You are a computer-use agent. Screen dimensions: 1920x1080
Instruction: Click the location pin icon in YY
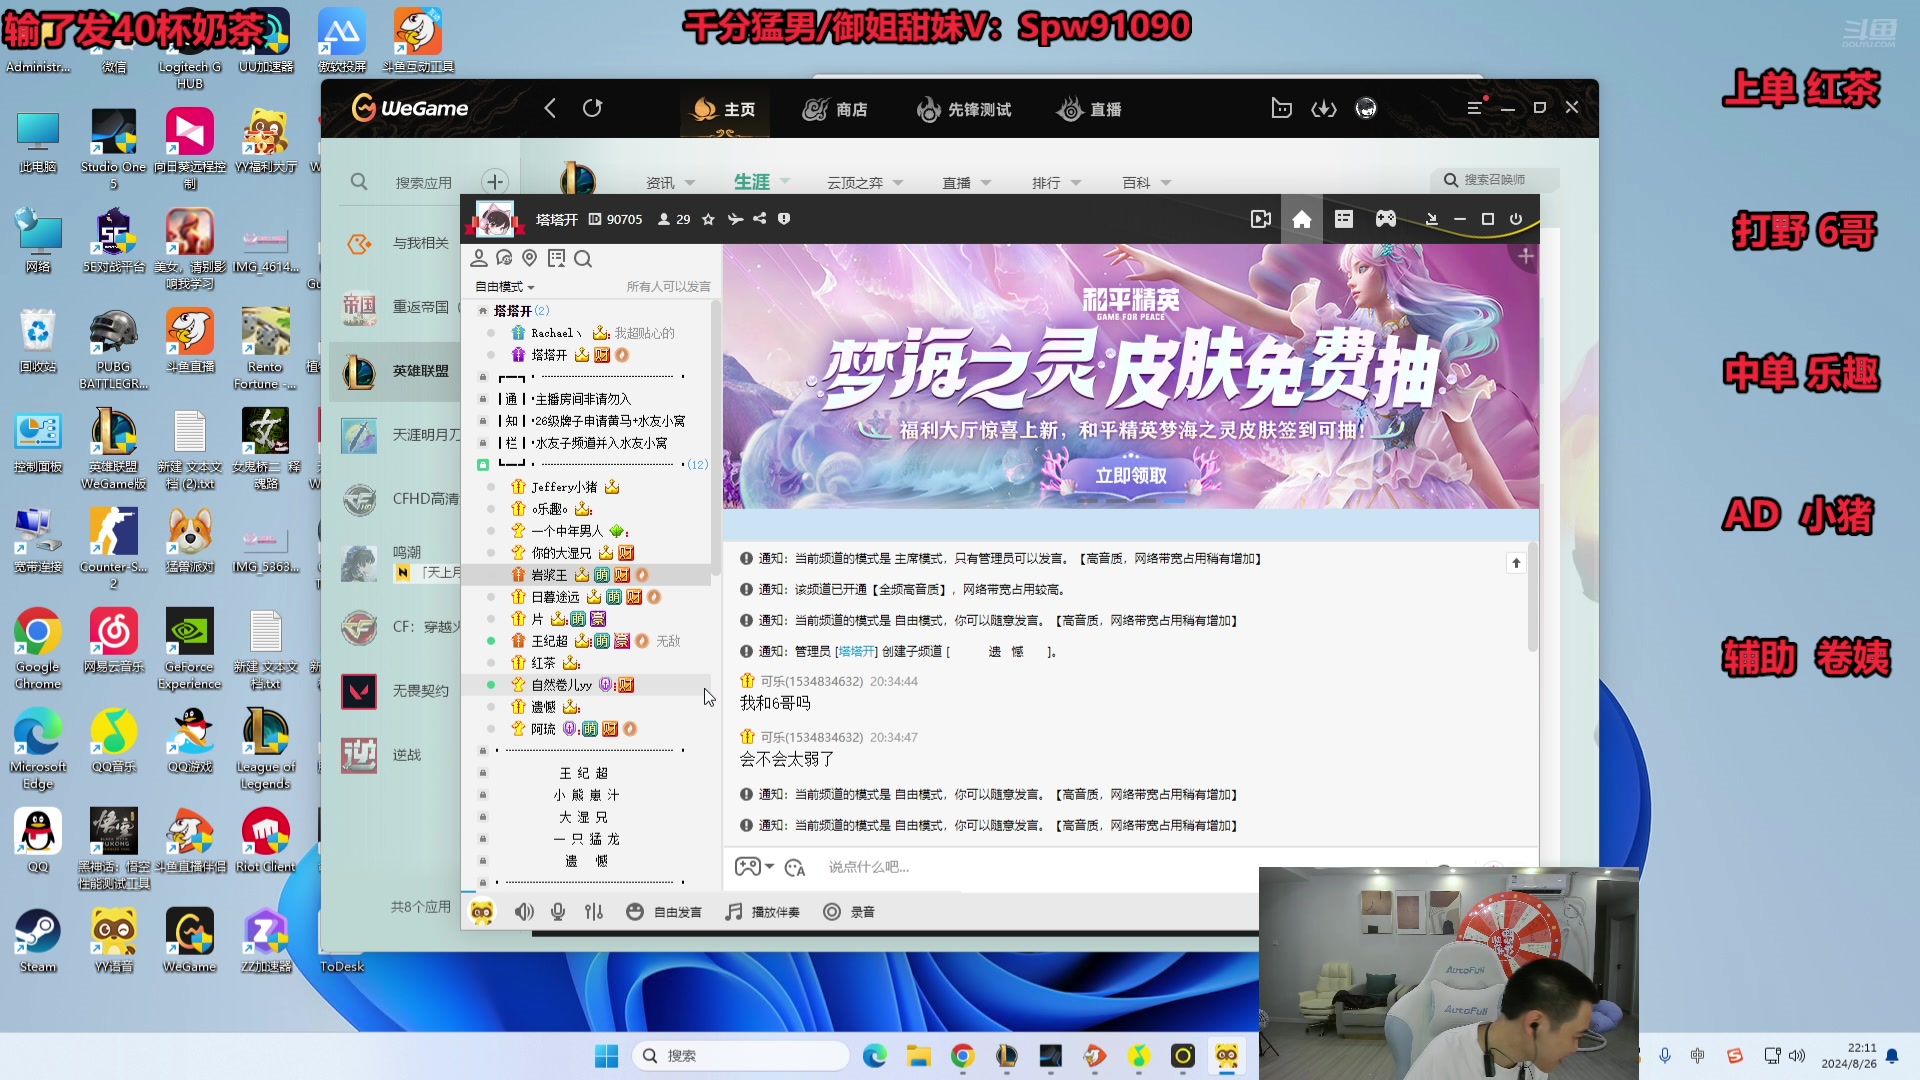(530, 259)
